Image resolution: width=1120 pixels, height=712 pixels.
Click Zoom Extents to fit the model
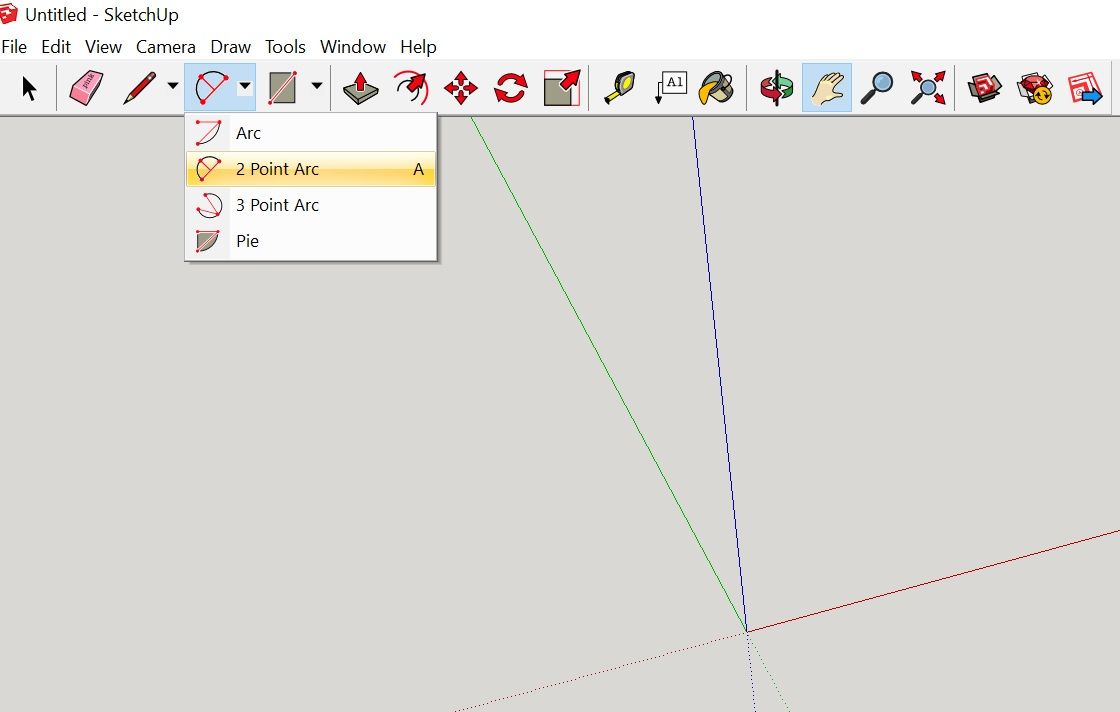click(926, 88)
